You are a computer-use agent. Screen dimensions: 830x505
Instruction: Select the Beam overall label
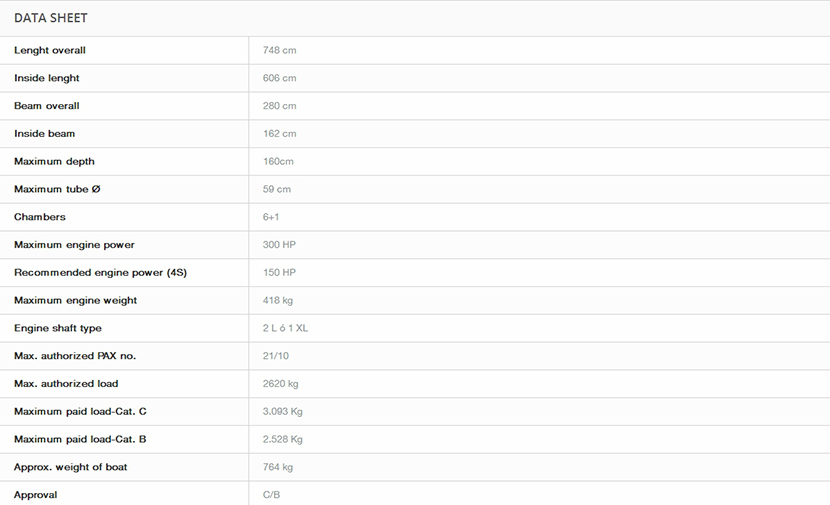[x=47, y=106]
